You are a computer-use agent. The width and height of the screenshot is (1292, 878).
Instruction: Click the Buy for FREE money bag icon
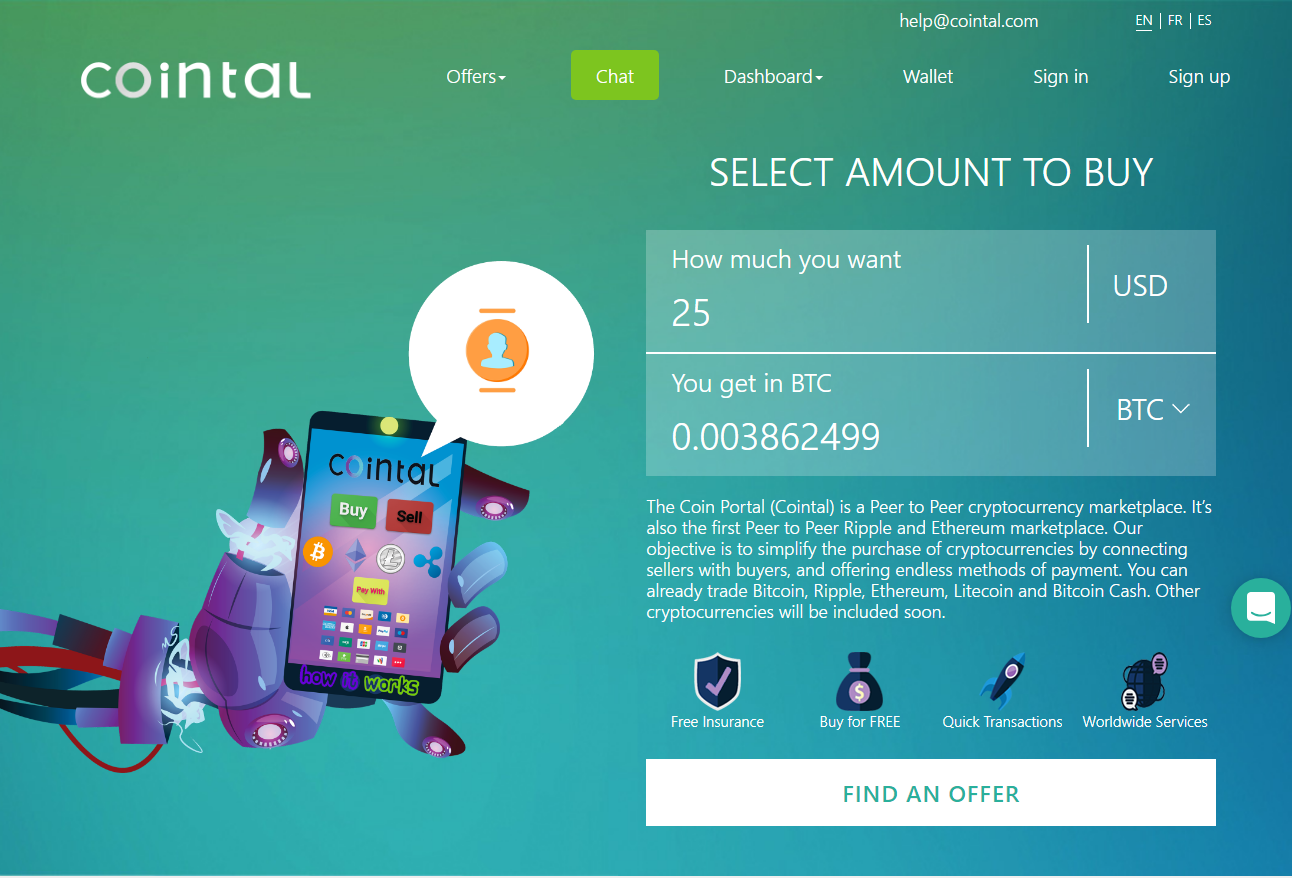click(860, 680)
